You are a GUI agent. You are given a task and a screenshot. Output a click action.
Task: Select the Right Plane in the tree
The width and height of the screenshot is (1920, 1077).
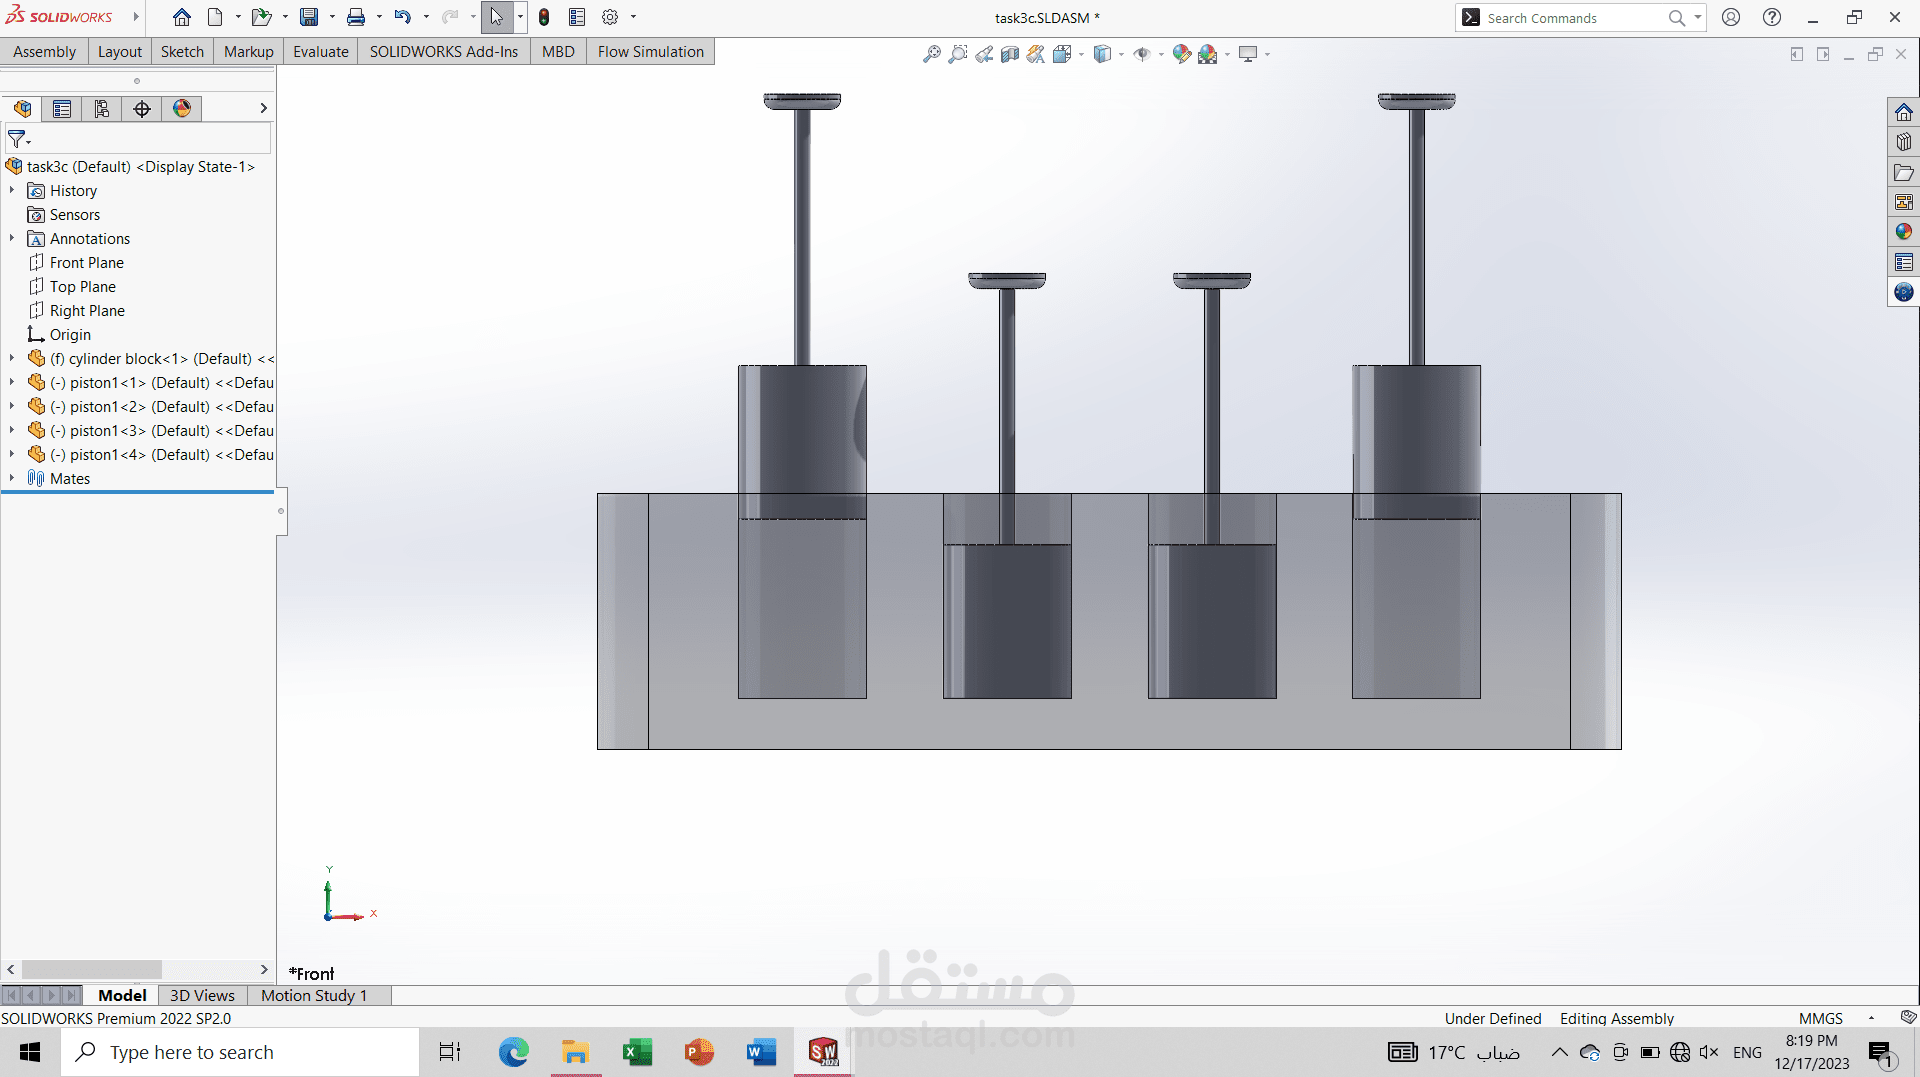pyautogui.click(x=87, y=310)
